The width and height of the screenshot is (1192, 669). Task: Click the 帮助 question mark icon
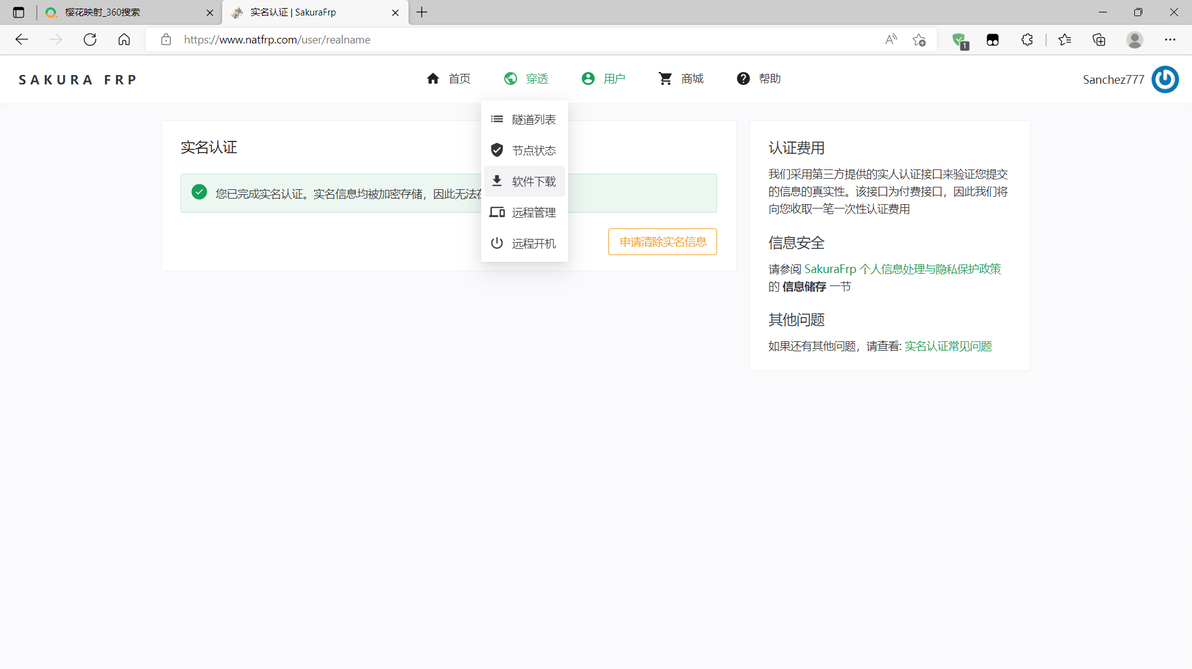click(743, 78)
